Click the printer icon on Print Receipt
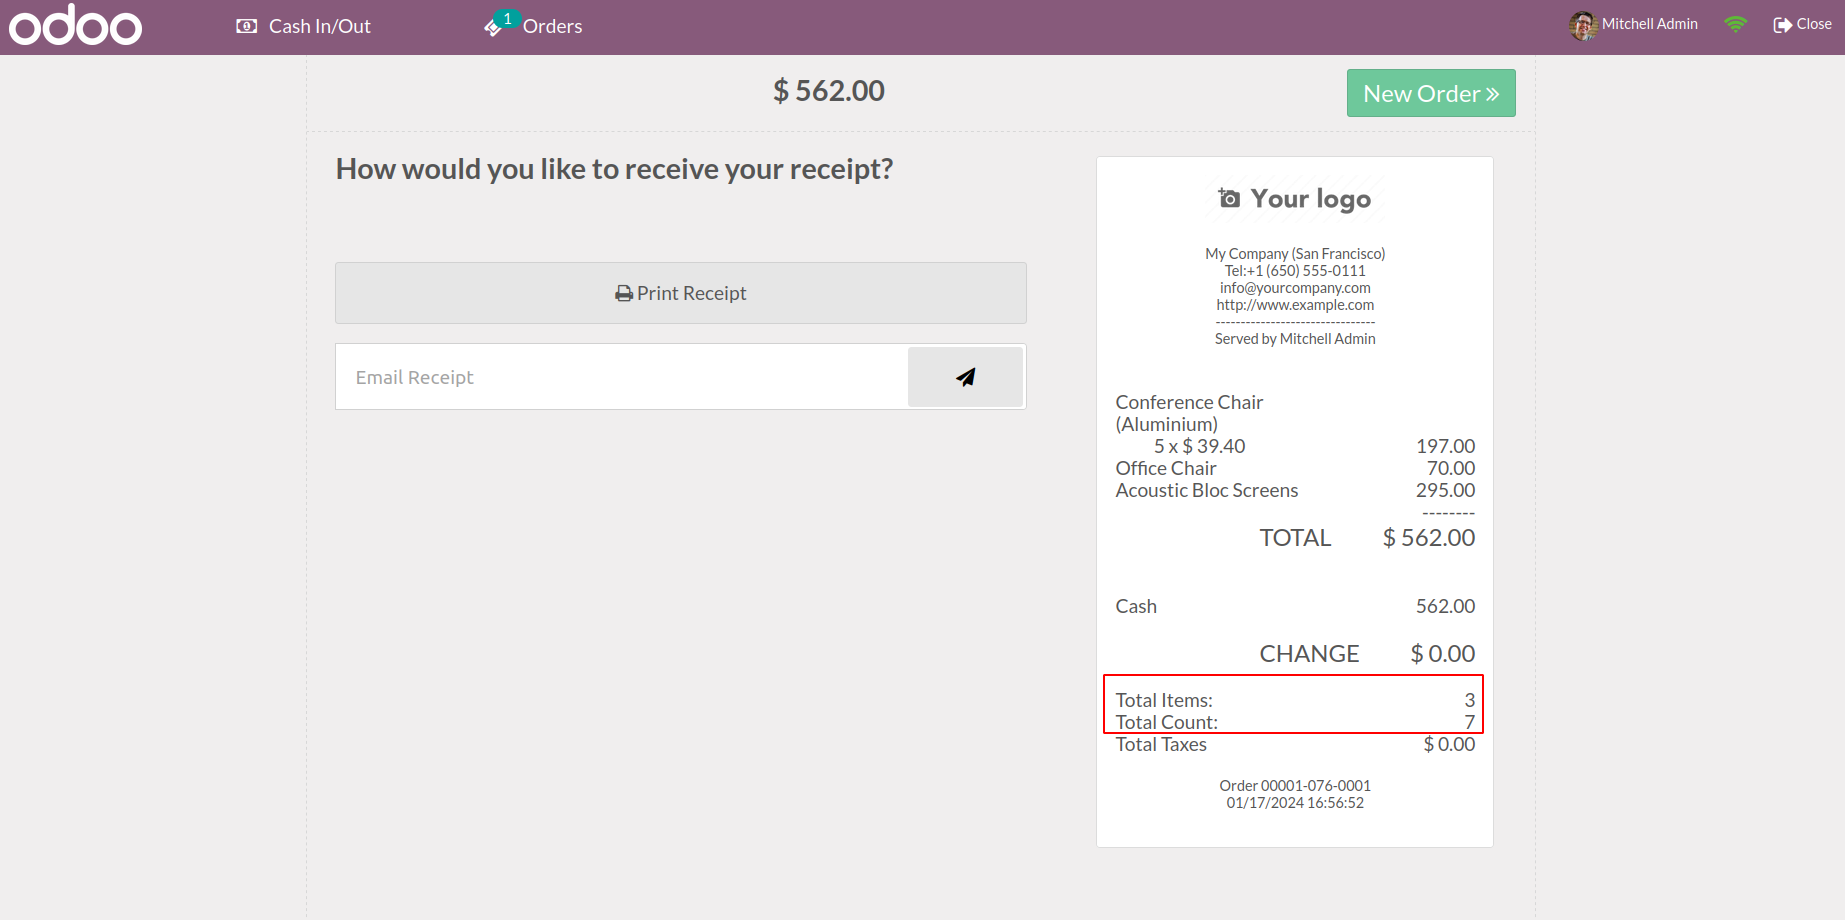This screenshot has width=1845, height=920. point(624,294)
